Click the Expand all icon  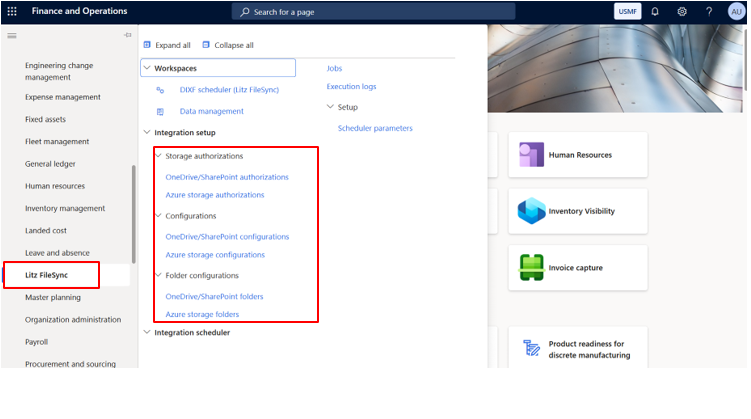(x=147, y=45)
